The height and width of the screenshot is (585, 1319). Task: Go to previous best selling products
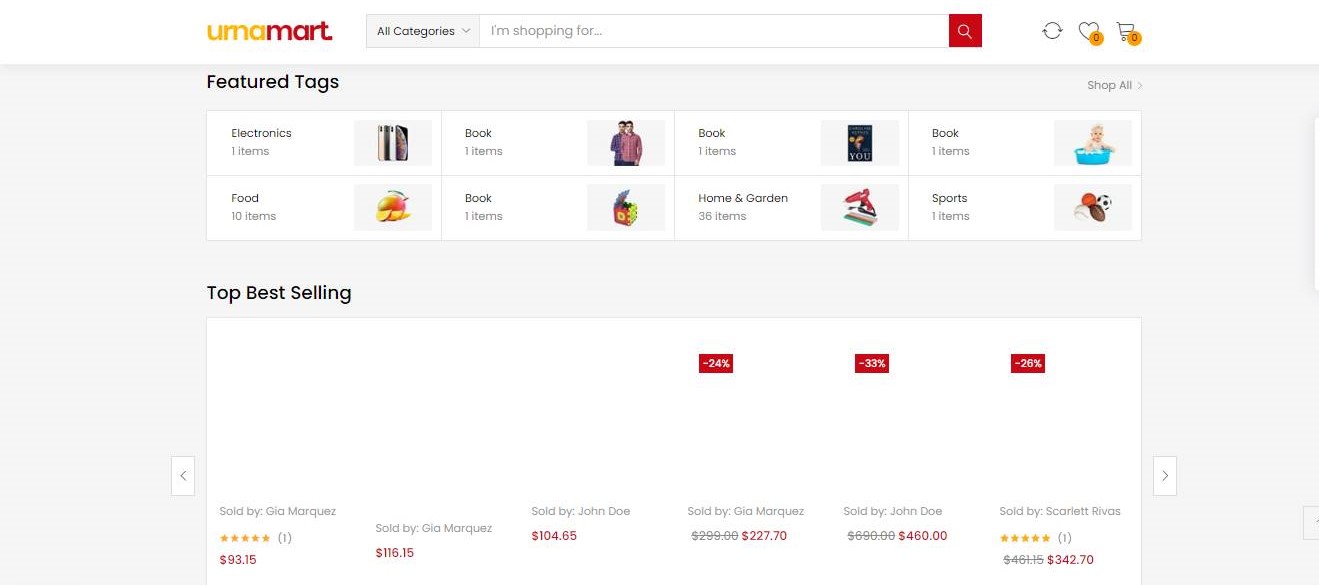pyautogui.click(x=183, y=476)
